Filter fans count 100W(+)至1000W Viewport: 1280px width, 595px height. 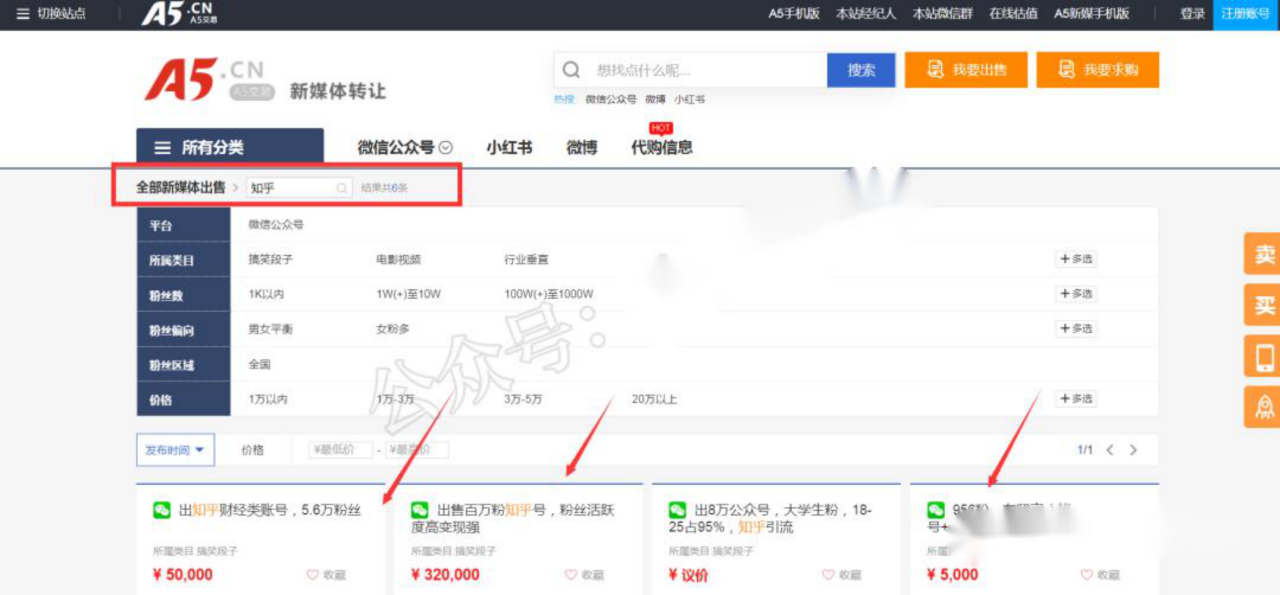pyautogui.click(x=548, y=295)
